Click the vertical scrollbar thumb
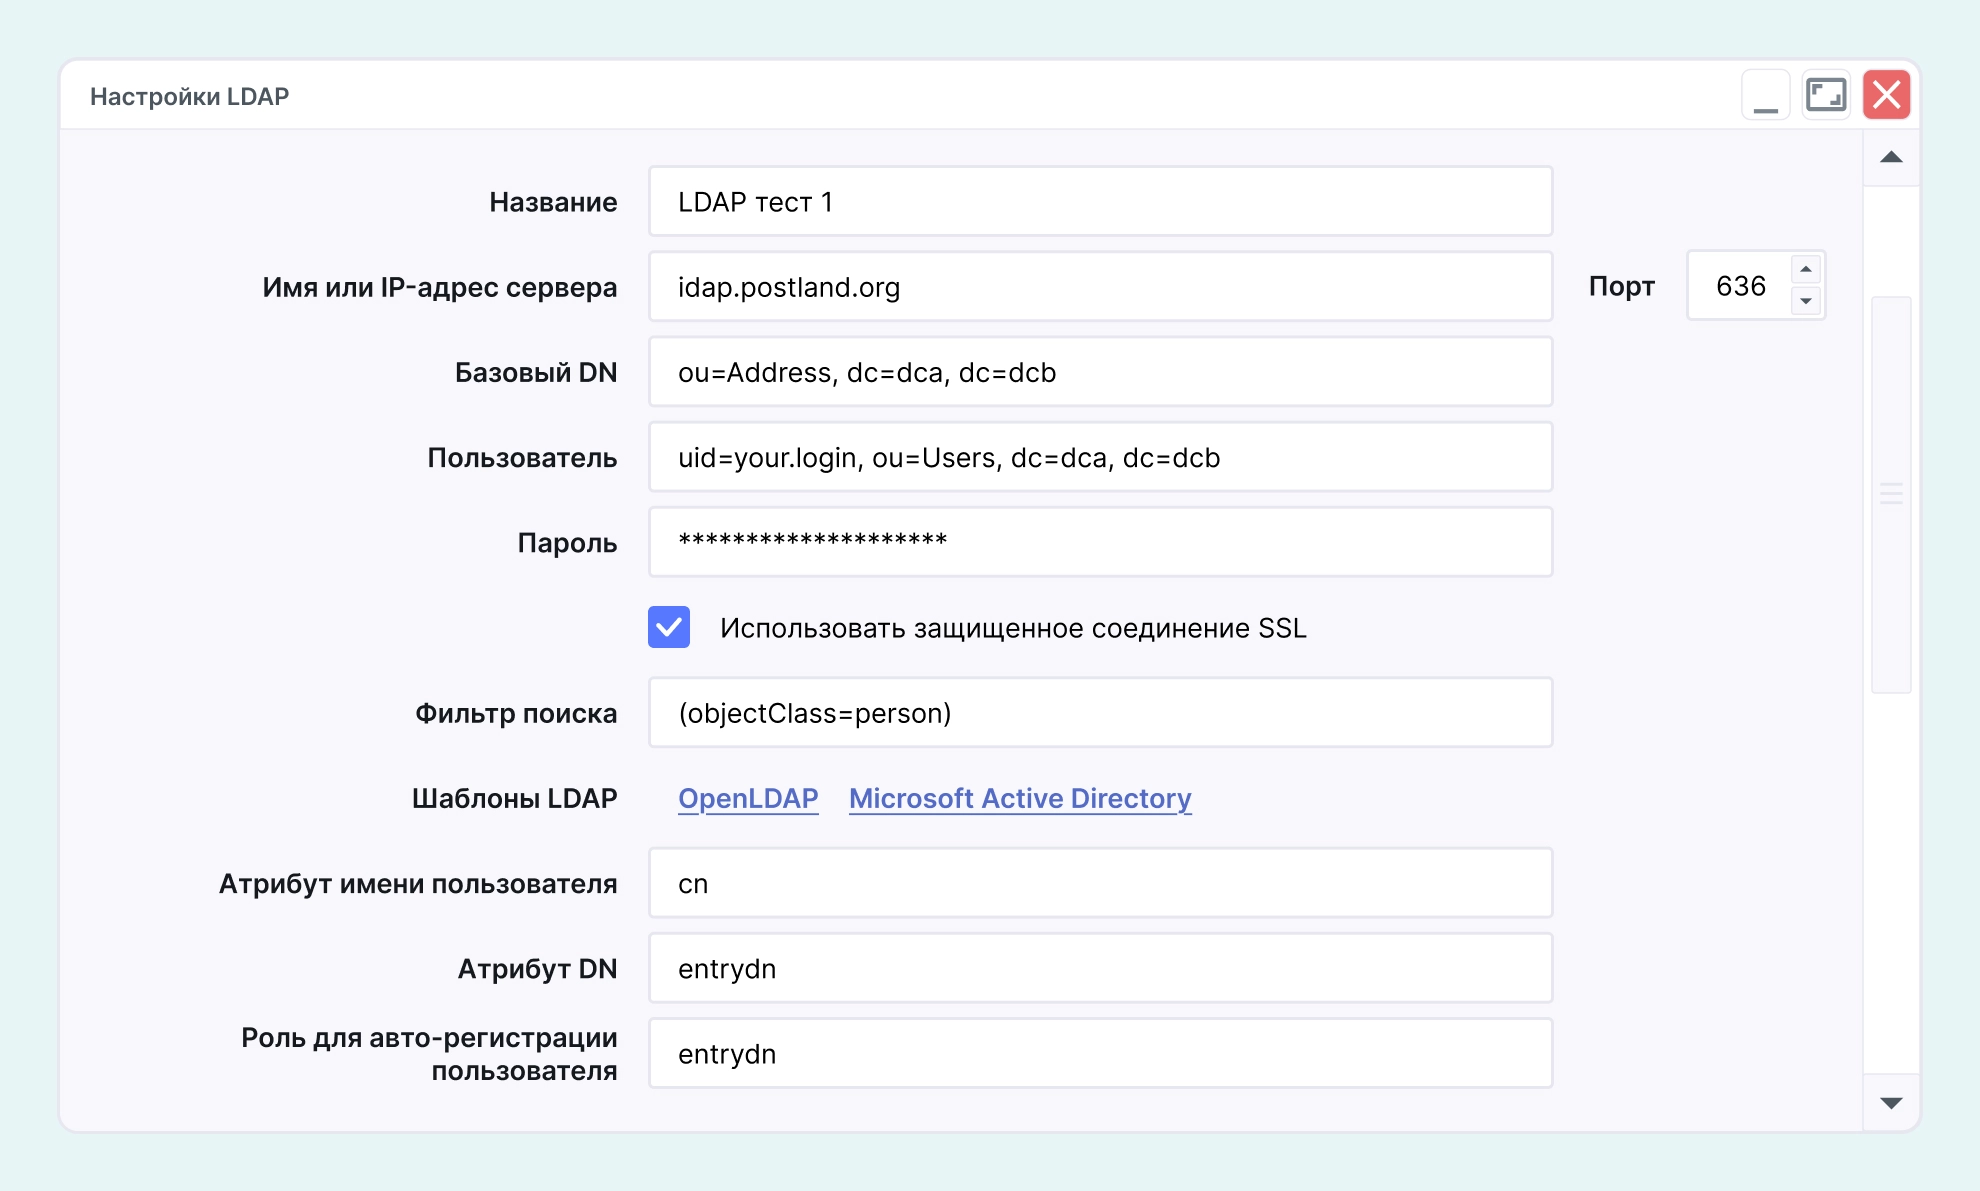The width and height of the screenshot is (1980, 1191). 1891,494
